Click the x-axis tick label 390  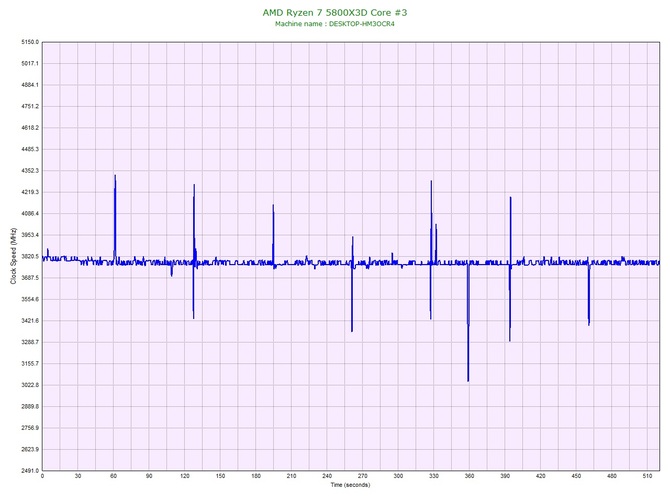tap(505, 476)
